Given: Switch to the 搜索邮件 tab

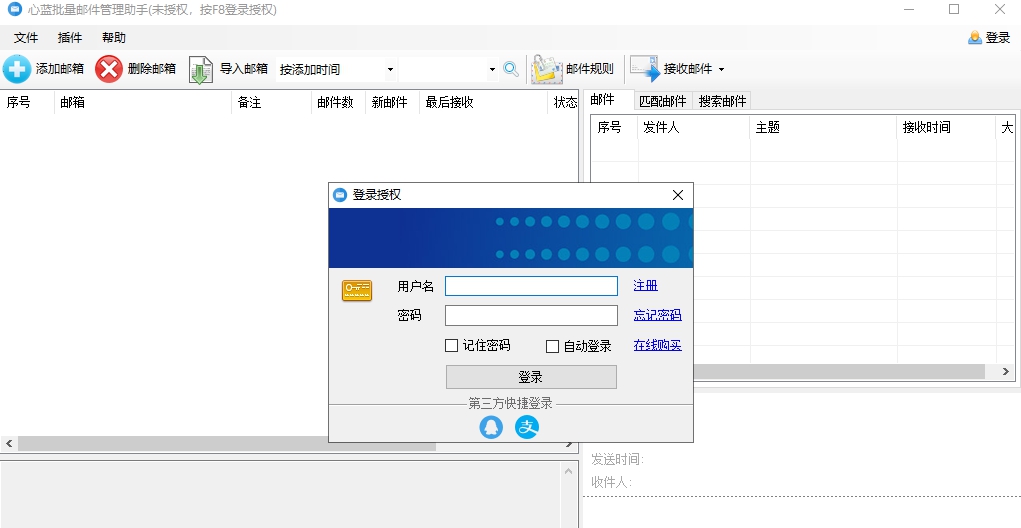Looking at the screenshot, I should (x=722, y=101).
